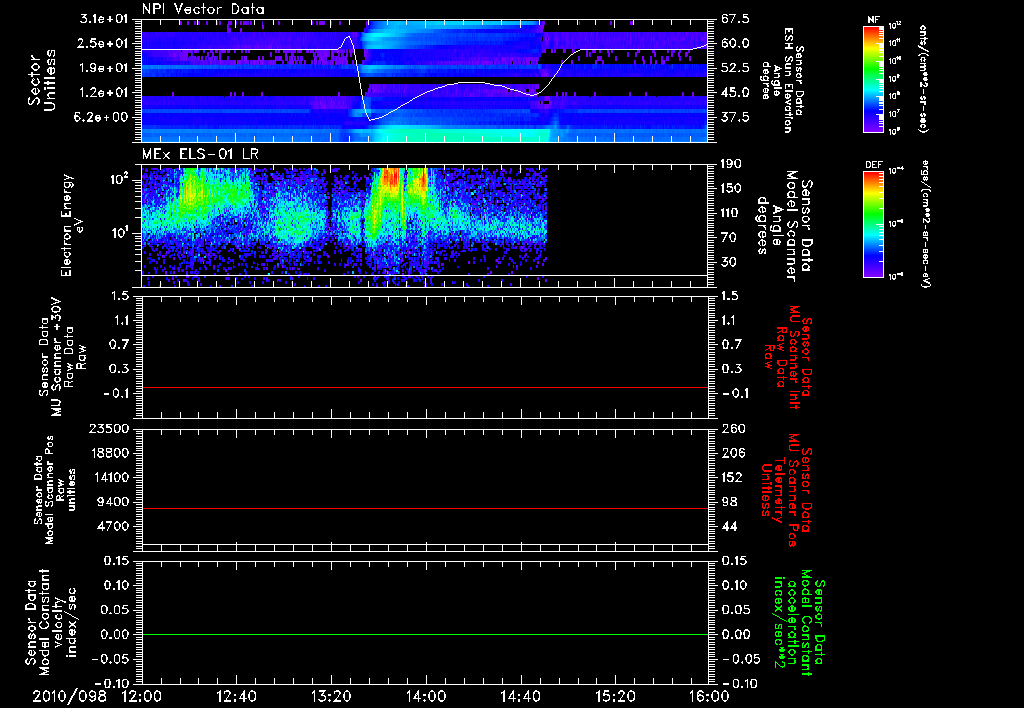Click the white sun elevation curve dip
This screenshot has width=1024, height=708.
(371, 119)
